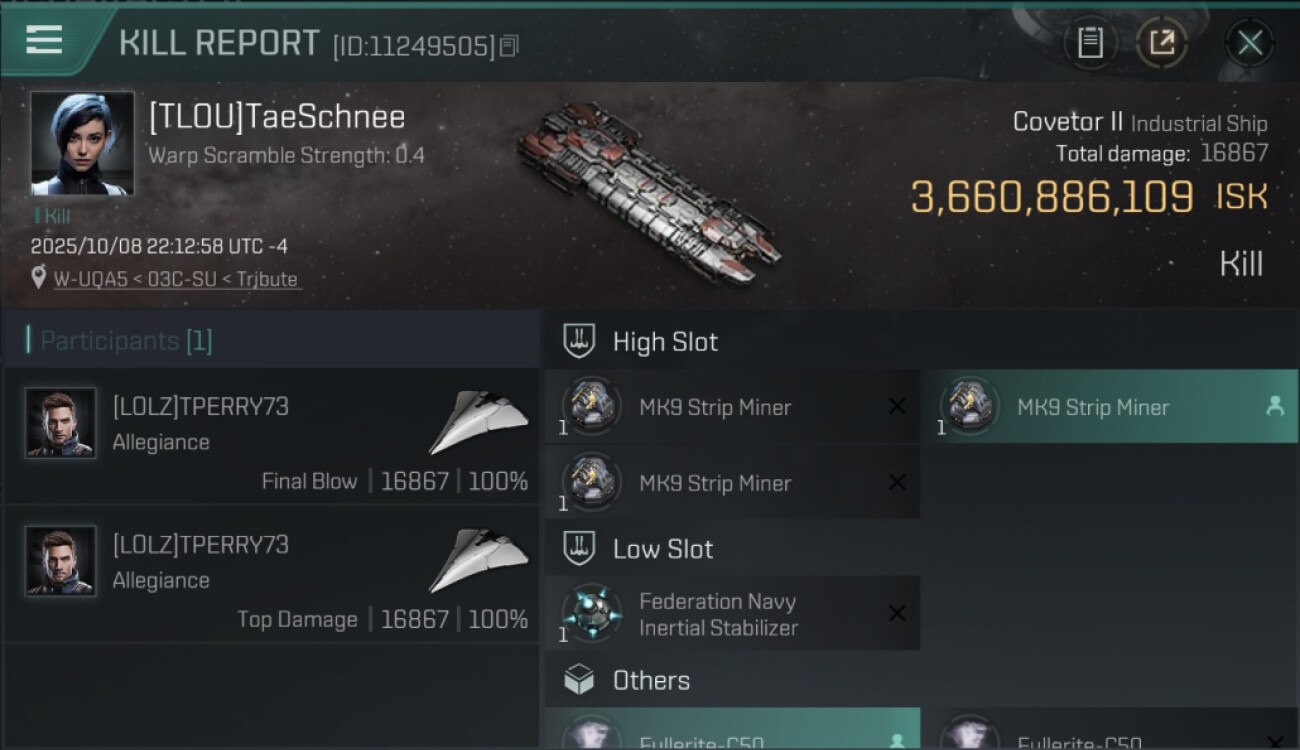Click TaeSchnee's pilot portrait
The image size is (1300, 750).
tap(82, 143)
